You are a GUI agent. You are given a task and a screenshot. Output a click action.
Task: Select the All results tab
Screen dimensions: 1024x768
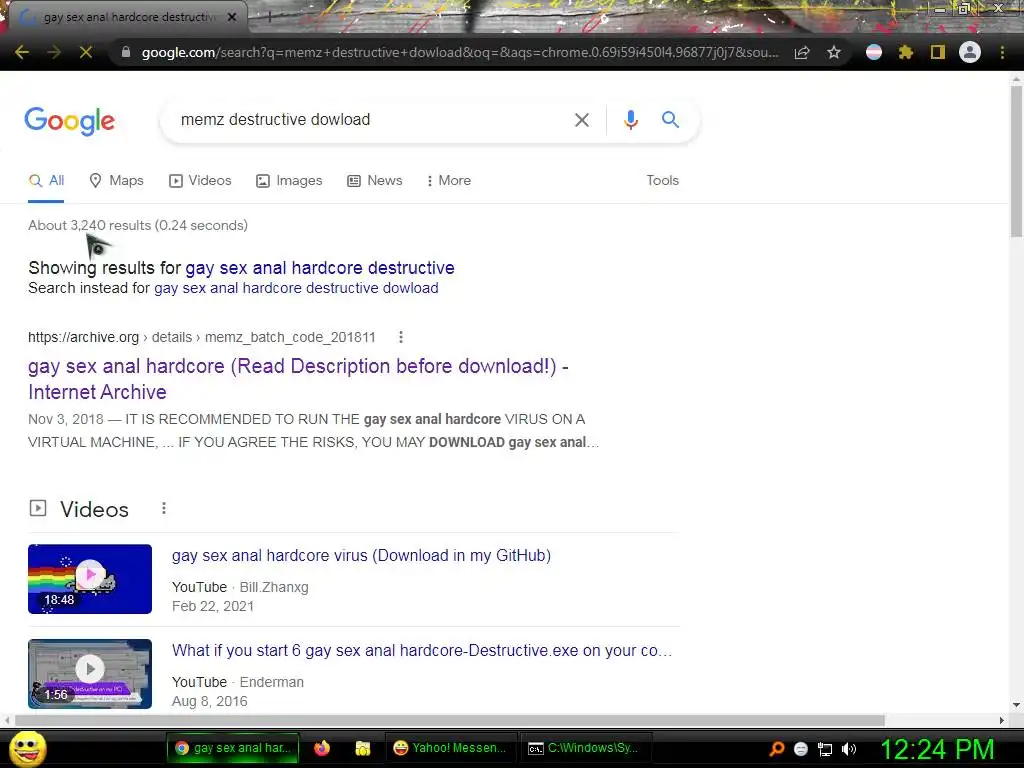click(46, 181)
